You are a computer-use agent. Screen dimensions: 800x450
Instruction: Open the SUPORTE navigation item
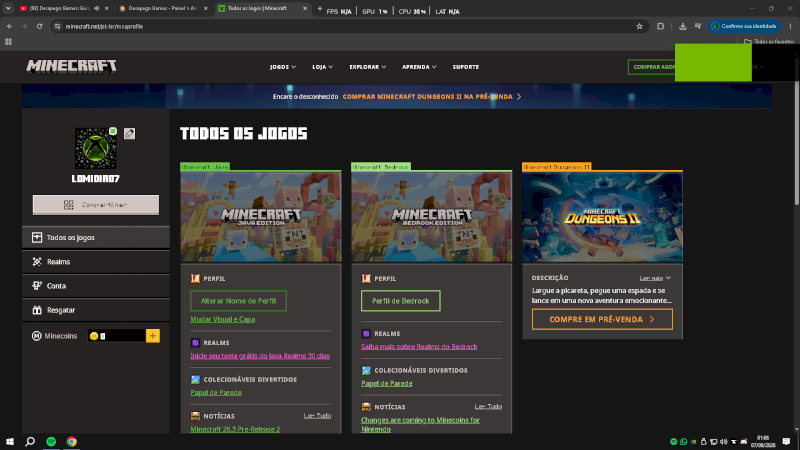466,67
